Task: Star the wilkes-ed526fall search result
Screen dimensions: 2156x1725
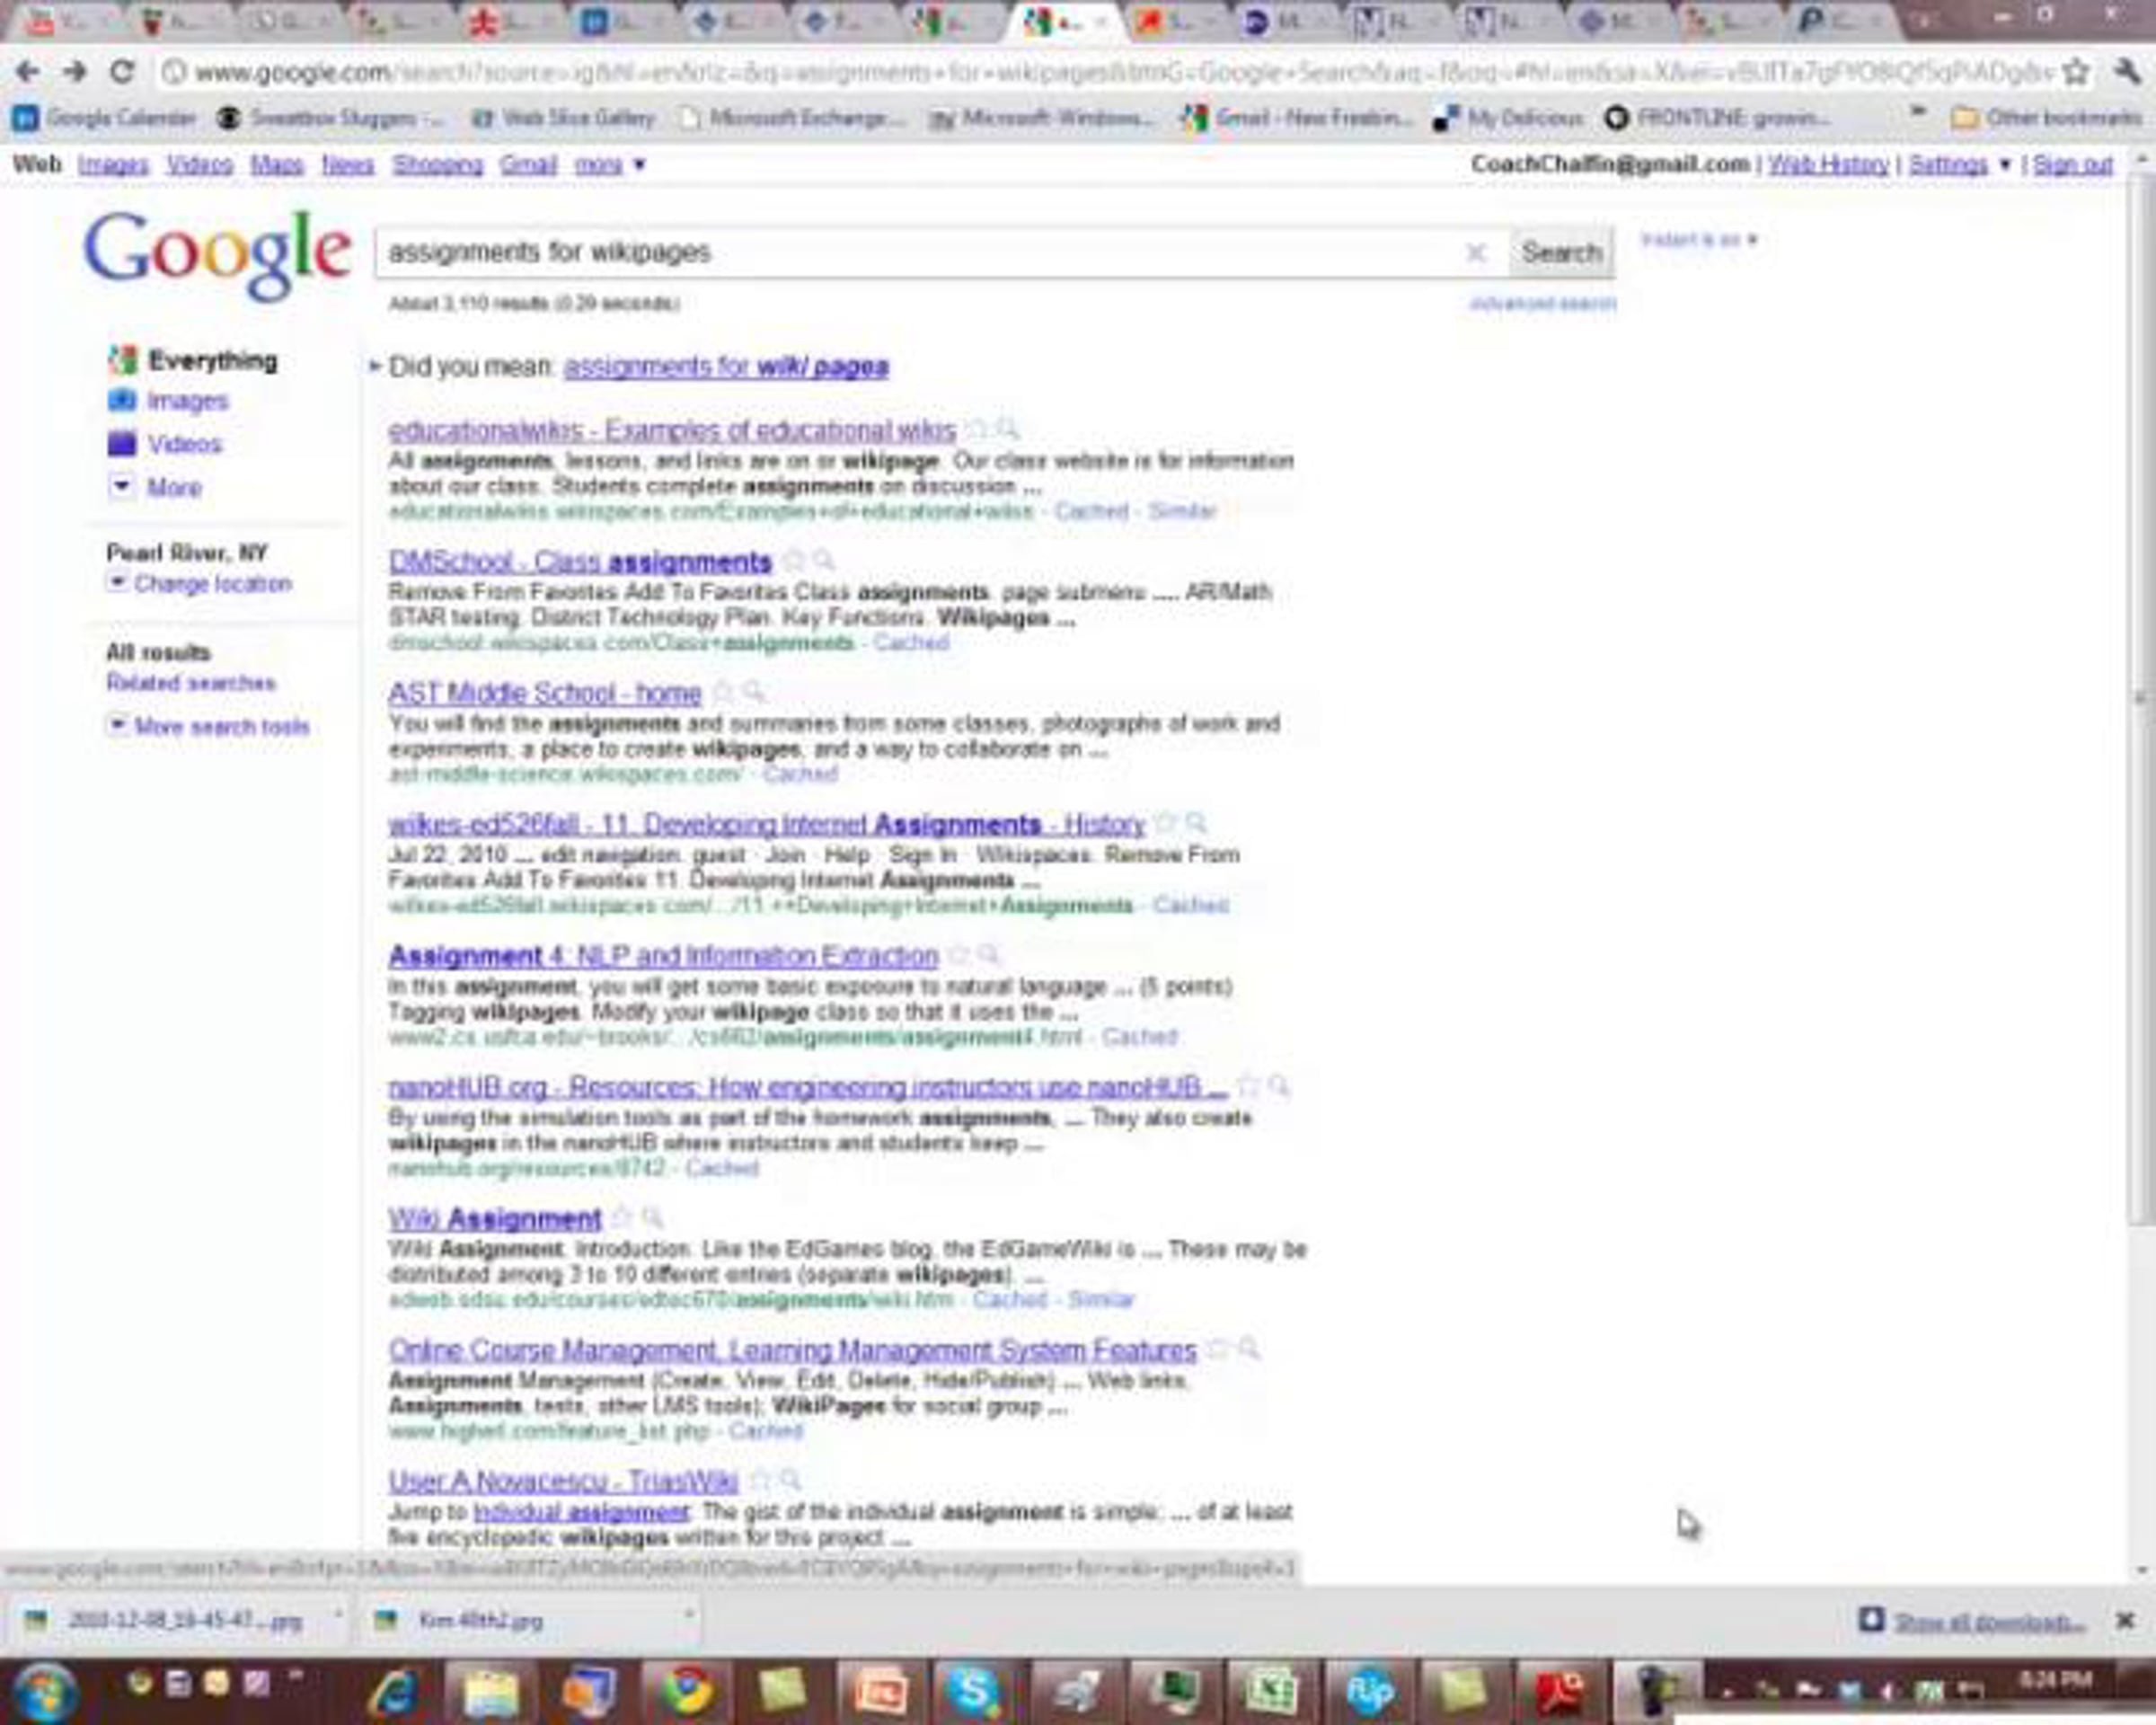Action: coord(1165,824)
